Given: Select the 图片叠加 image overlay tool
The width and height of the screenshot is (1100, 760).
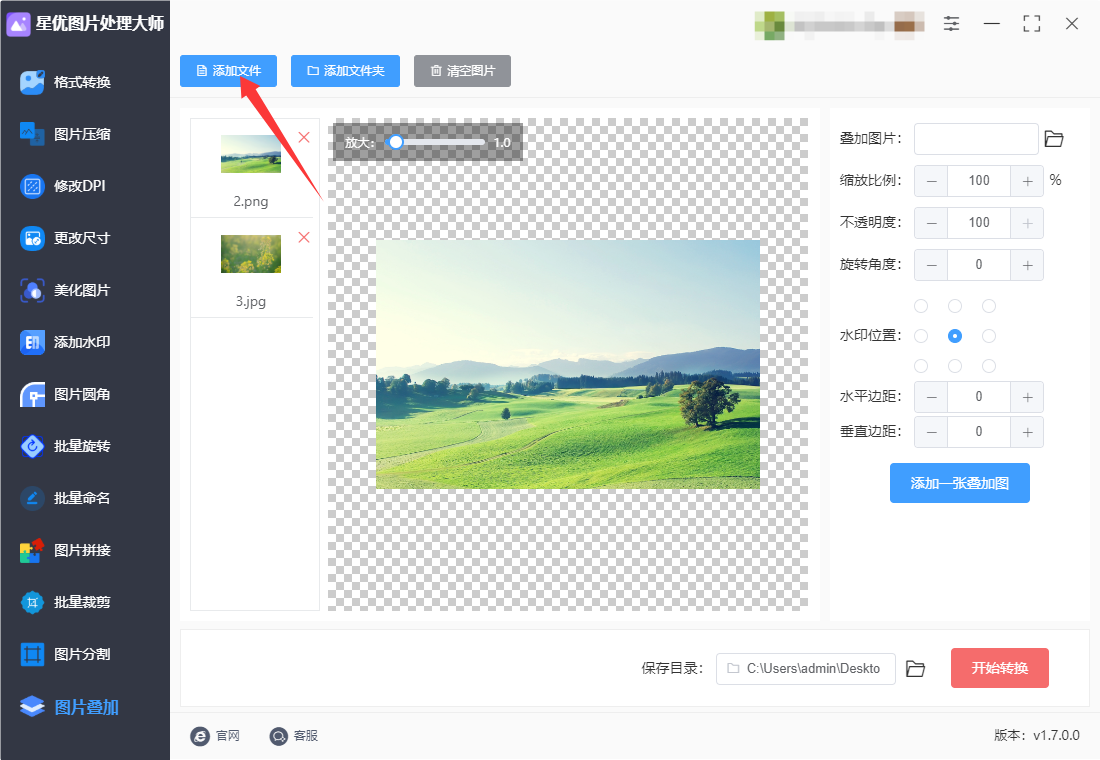Looking at the screenshot, I should (x=69, y=707).
